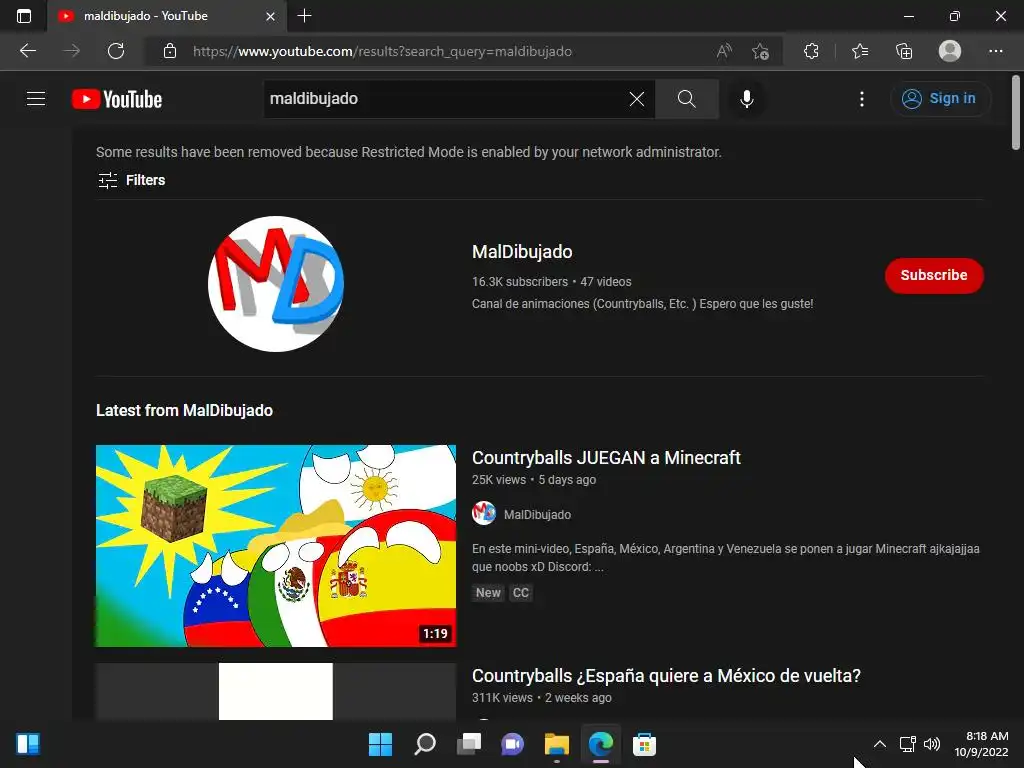This screenshot has height=768, width=1024.
Task: Go to YouTube home via logo
Action: 117,99
